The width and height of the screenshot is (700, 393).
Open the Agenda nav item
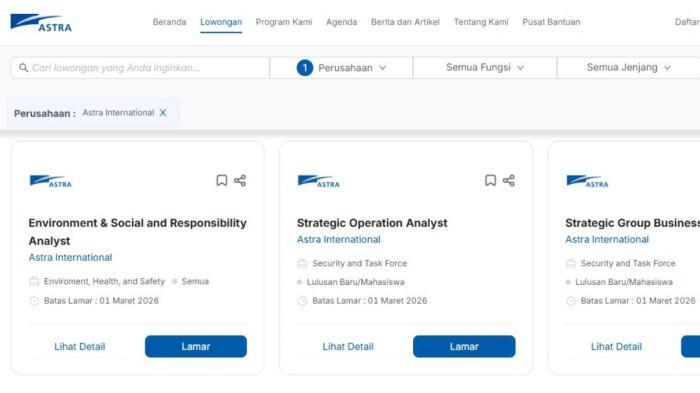[x=342, y=22]
